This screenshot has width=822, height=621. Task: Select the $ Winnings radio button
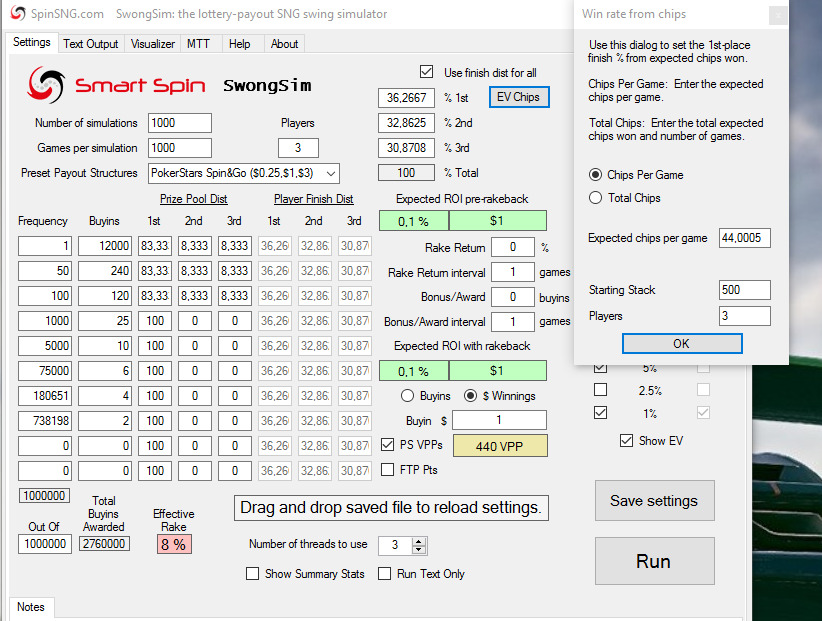pyautogui.click(x=470, y=396)
